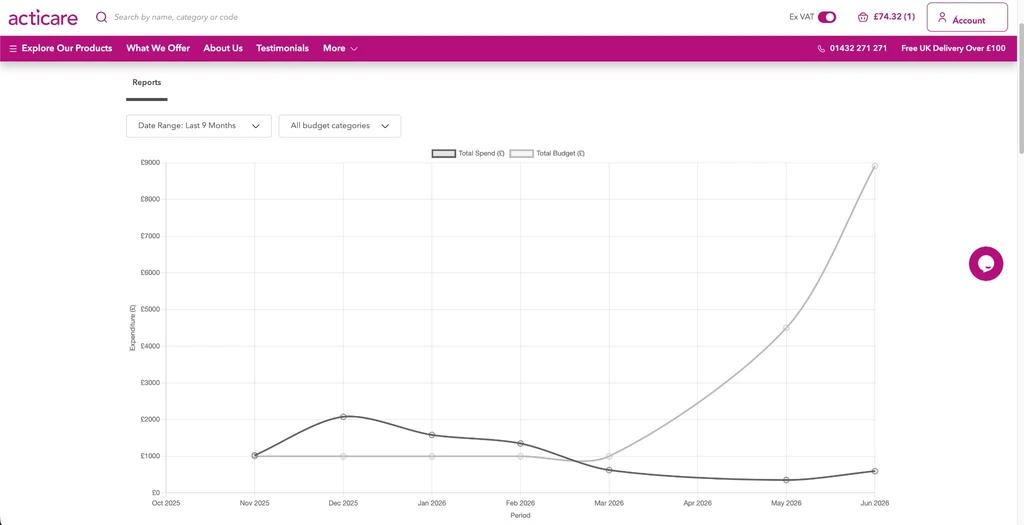1024x525 pixels.
Task: Click the Mar 2026 budget data point
Action: (609, 456)
